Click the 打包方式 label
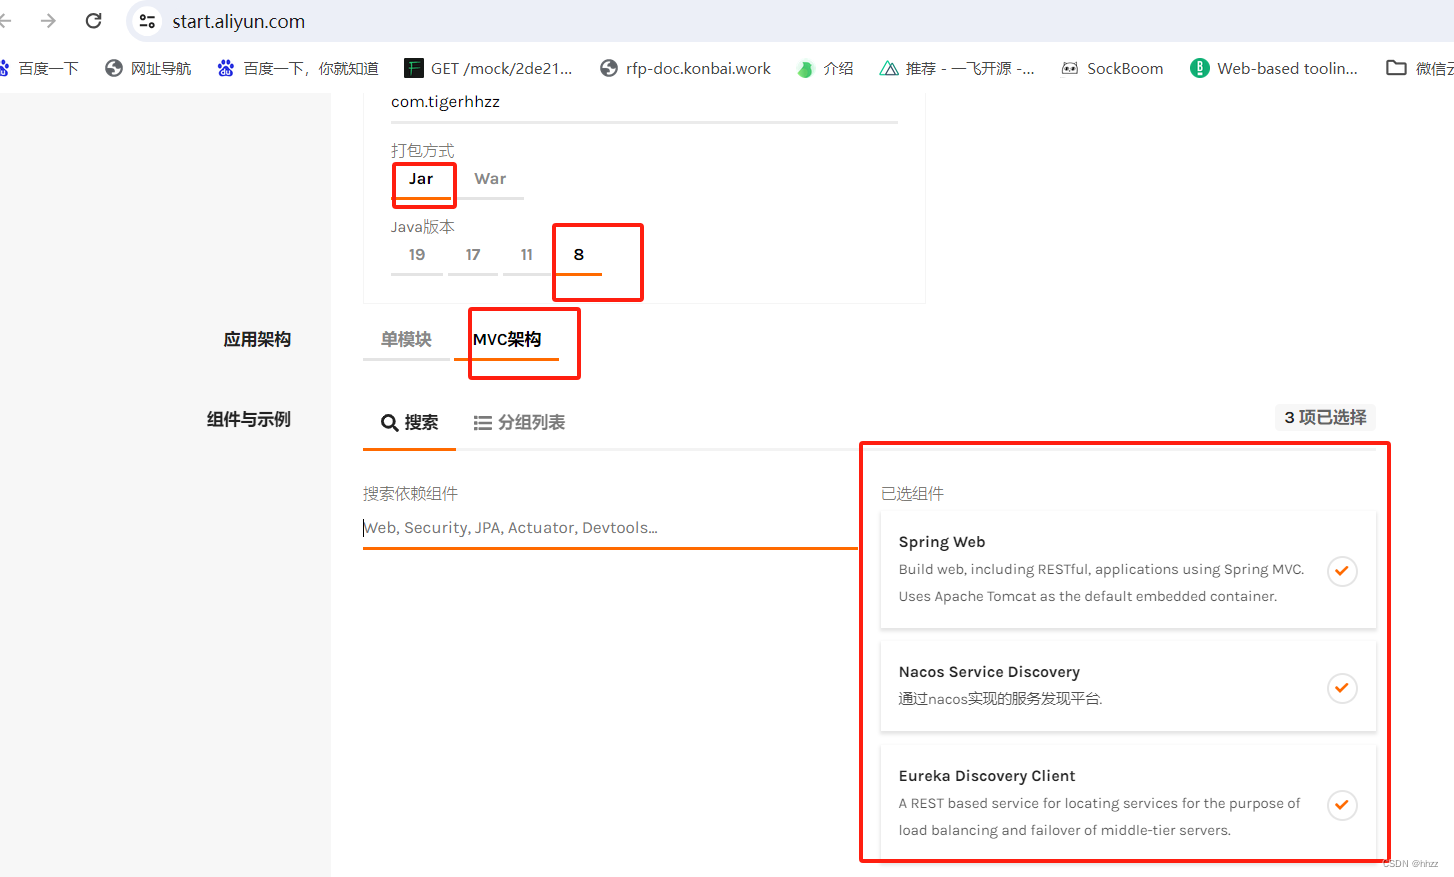The image size is (1454, 877). [422, 151]
